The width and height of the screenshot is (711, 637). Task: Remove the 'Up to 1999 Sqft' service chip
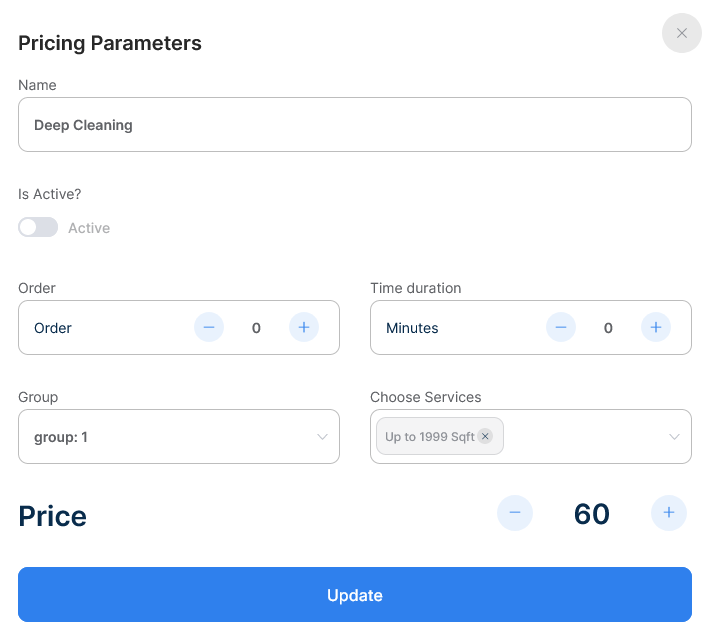(x=485, y=436)
